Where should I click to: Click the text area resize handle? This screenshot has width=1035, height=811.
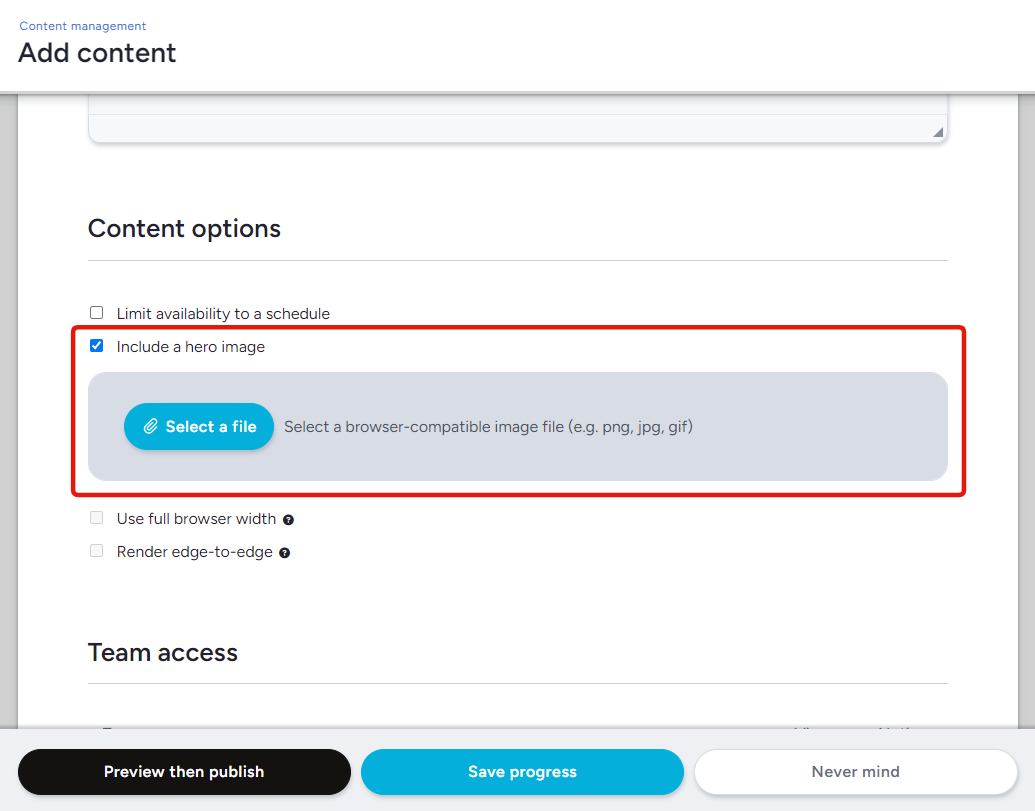[937, 132]
